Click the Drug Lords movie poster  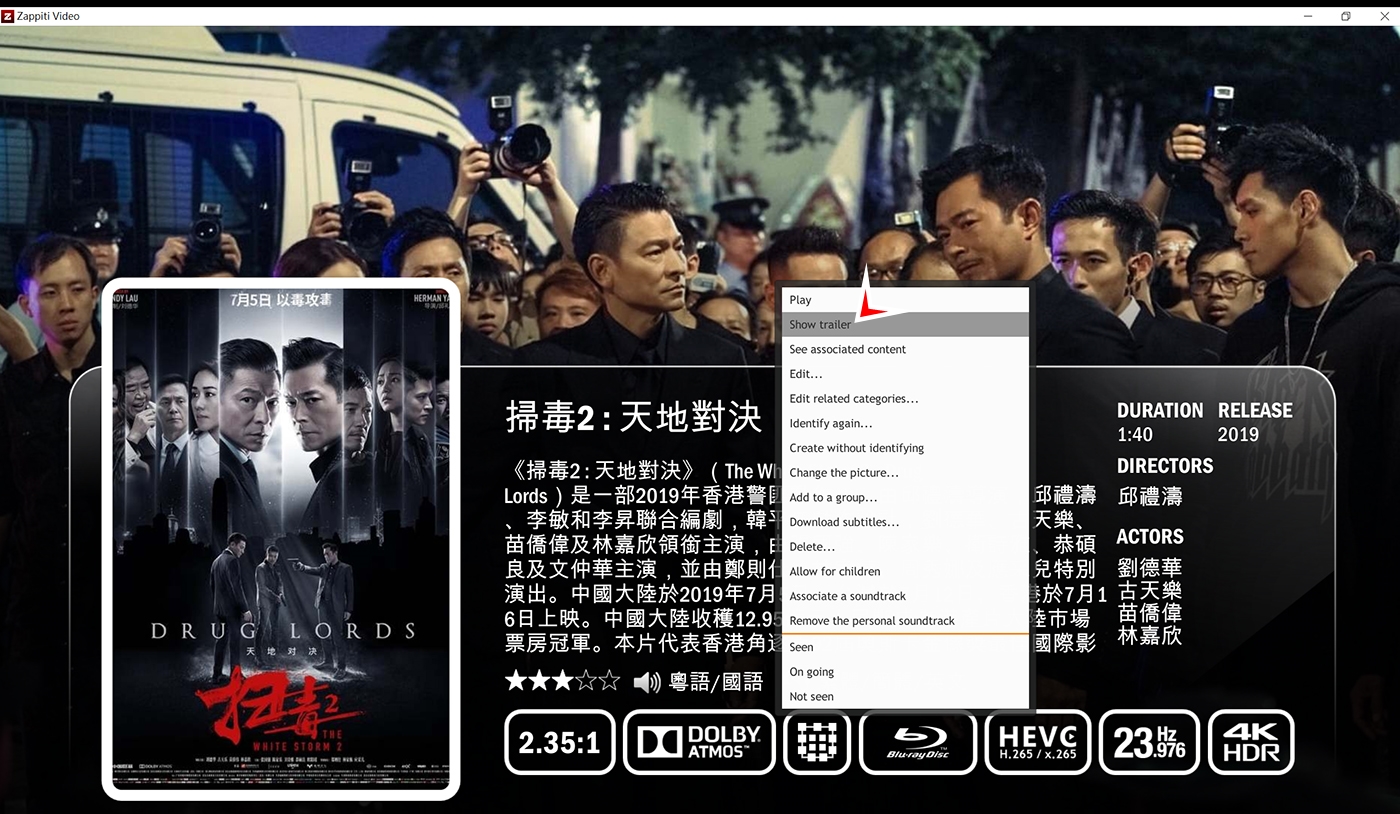(281, 539)
